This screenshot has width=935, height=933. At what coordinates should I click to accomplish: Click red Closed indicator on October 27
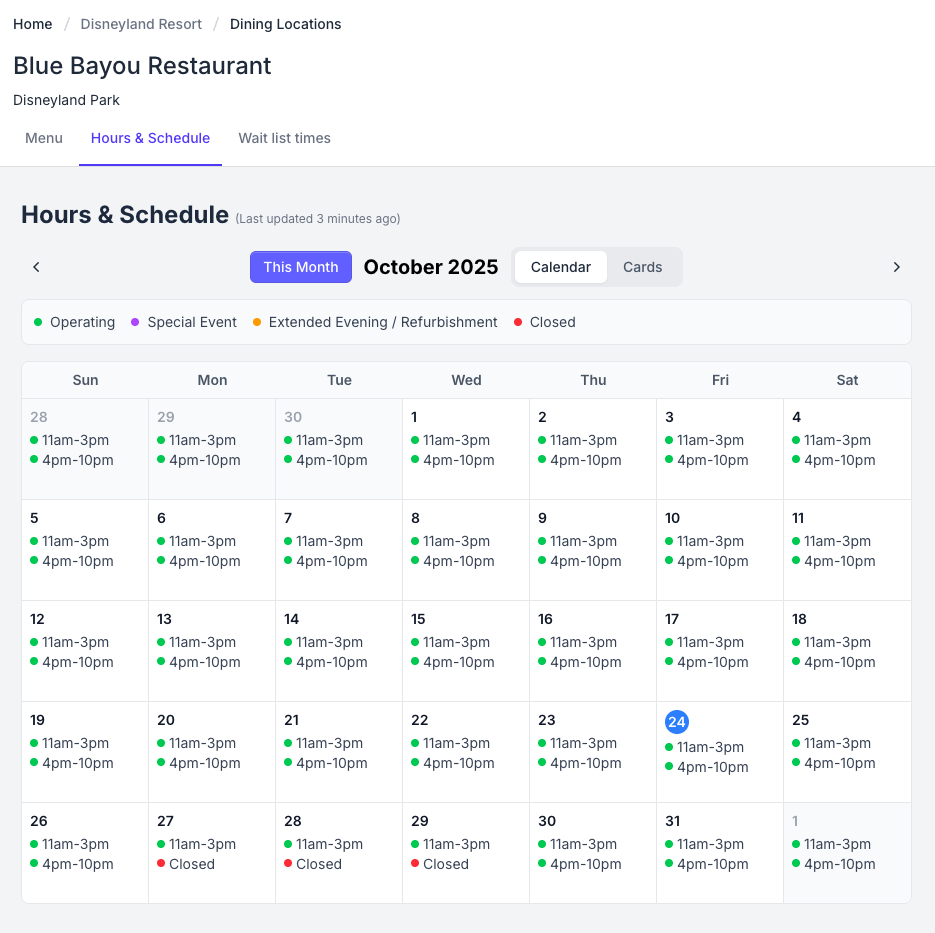click(x=161, y=864)
